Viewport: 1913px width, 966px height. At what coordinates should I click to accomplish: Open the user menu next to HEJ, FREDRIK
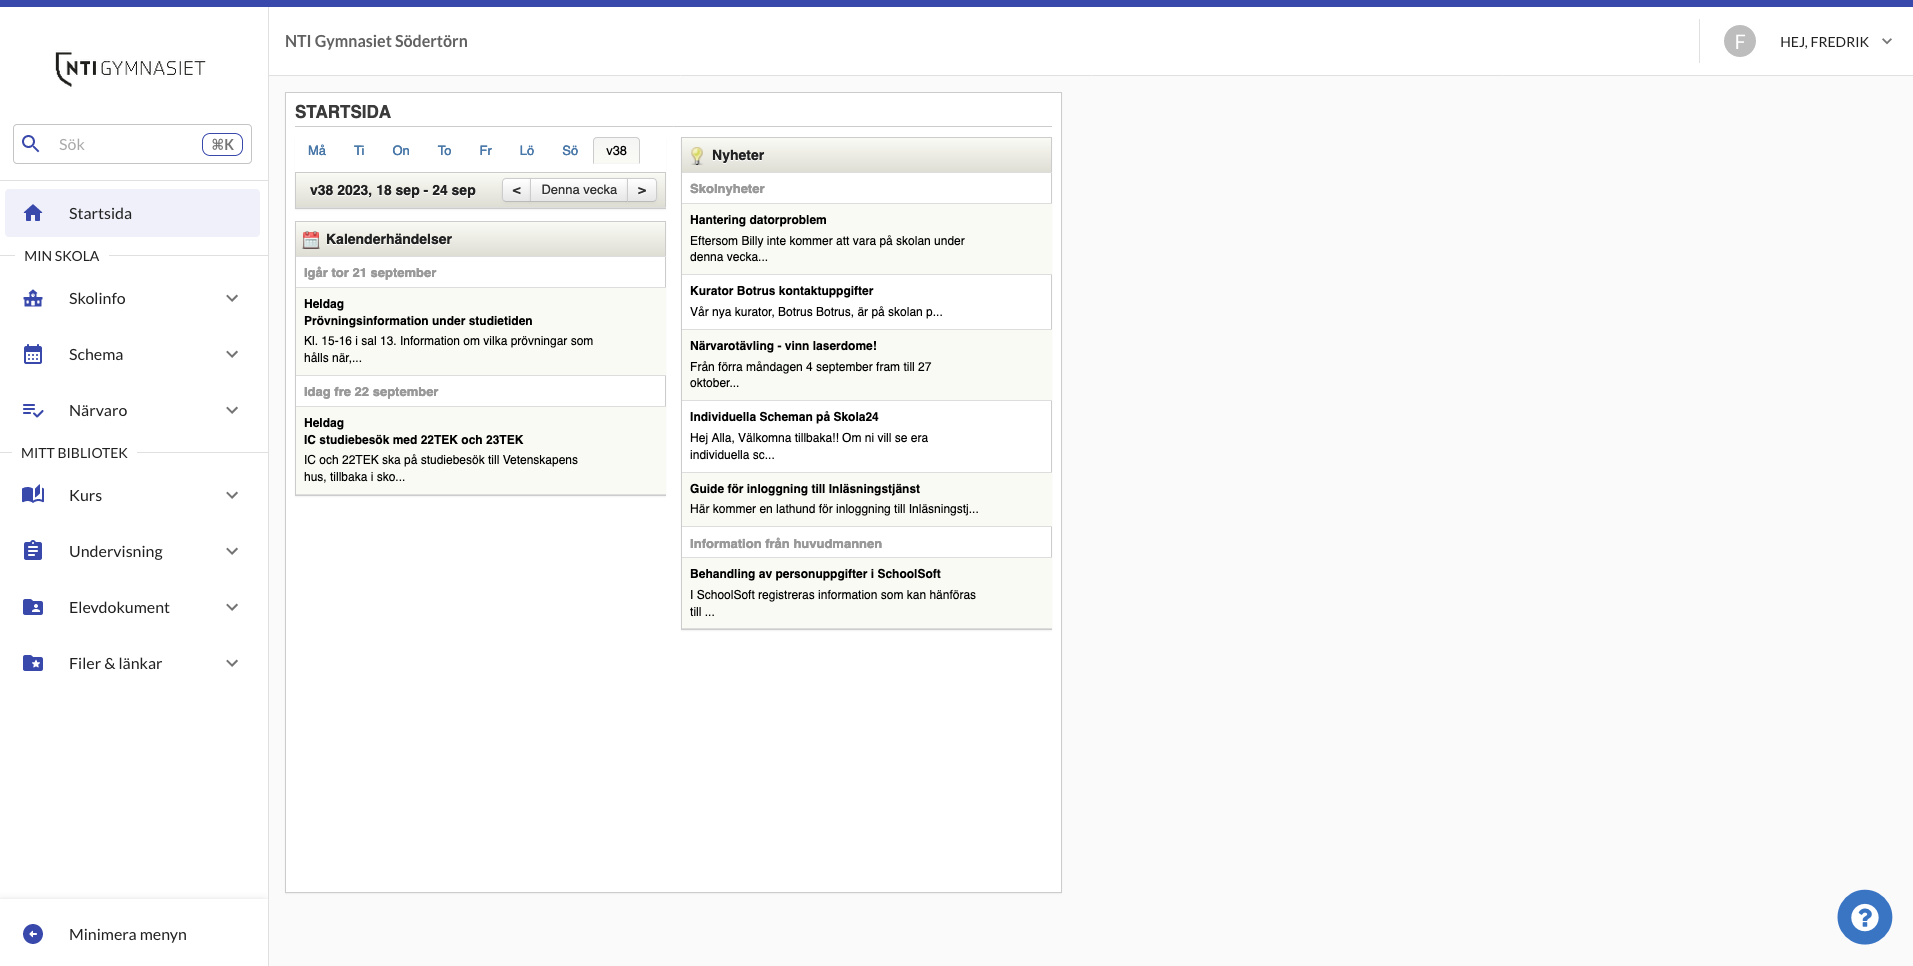(1886, 41)
